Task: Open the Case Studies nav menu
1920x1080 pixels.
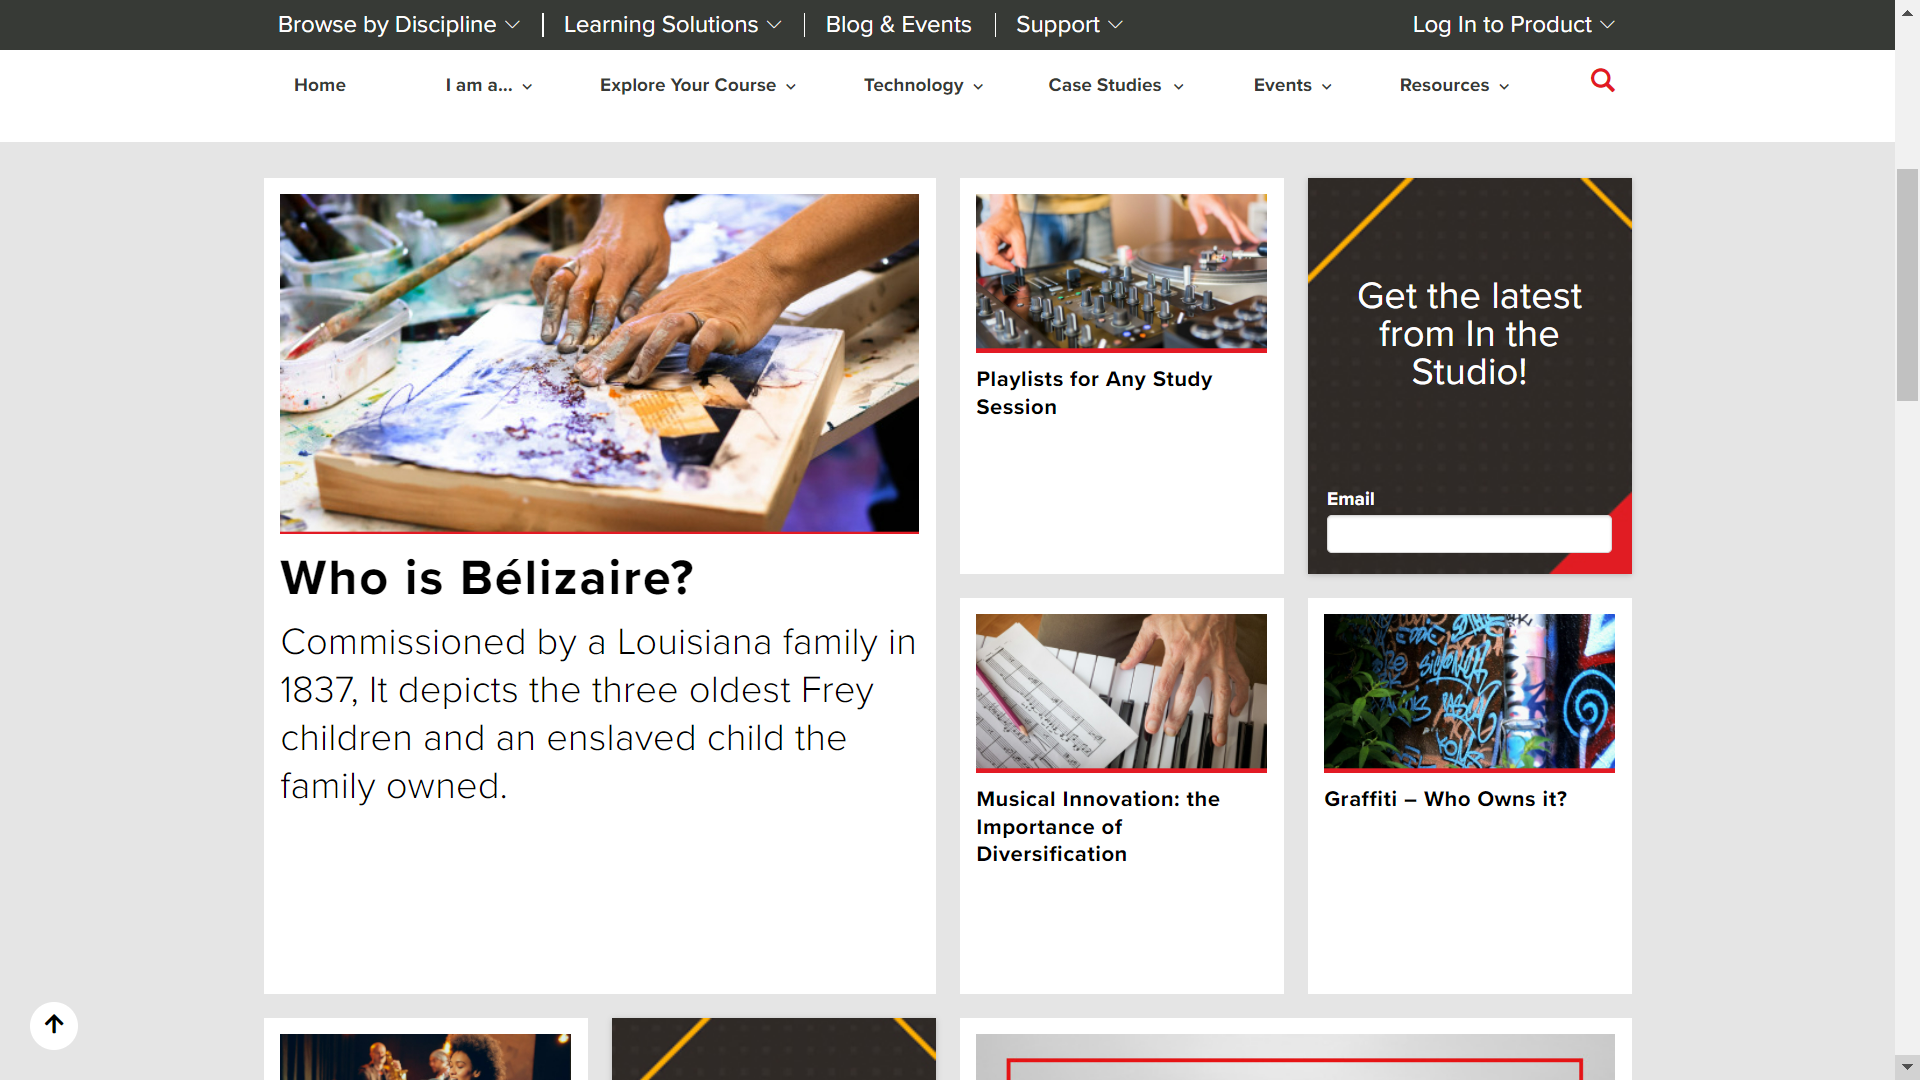Action: pyautogui.click(x=1115, y=86)
